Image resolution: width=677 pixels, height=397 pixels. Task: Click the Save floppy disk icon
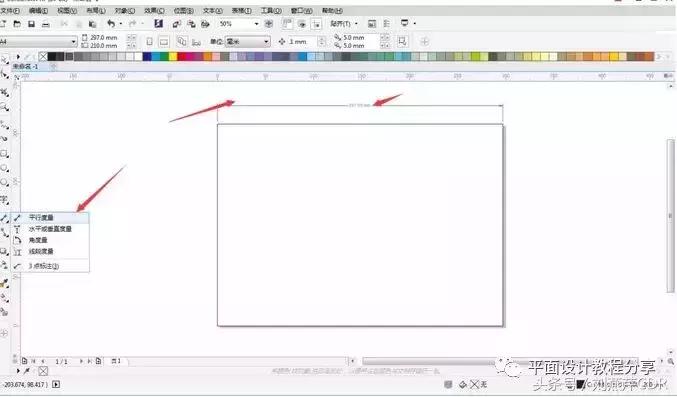pyautogui.click(x=31, y=24)
